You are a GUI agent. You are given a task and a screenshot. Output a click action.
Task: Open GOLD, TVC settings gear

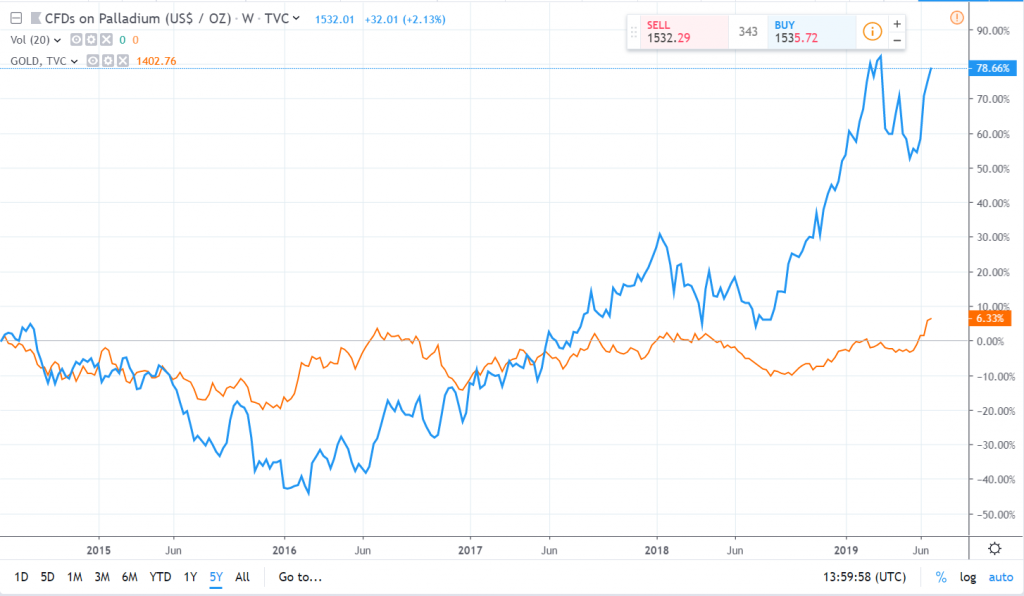point(108,60)
